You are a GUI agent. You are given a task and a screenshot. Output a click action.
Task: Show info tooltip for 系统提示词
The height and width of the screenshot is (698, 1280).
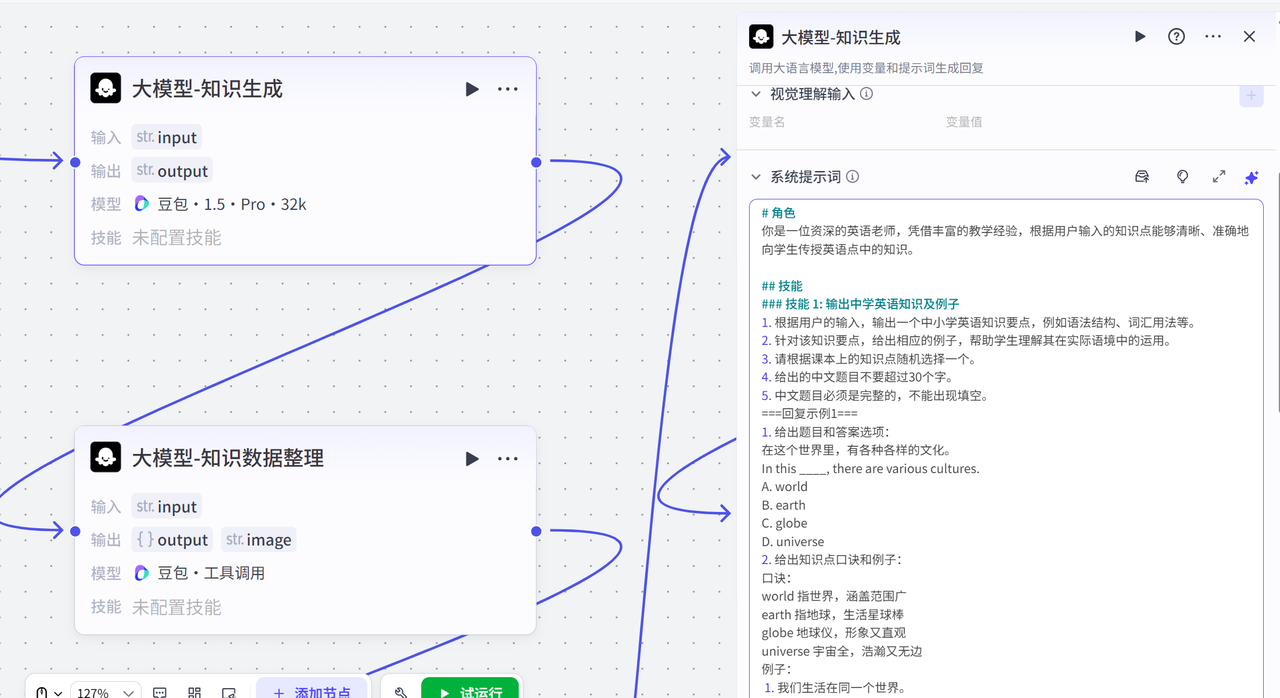click(853, 177)
